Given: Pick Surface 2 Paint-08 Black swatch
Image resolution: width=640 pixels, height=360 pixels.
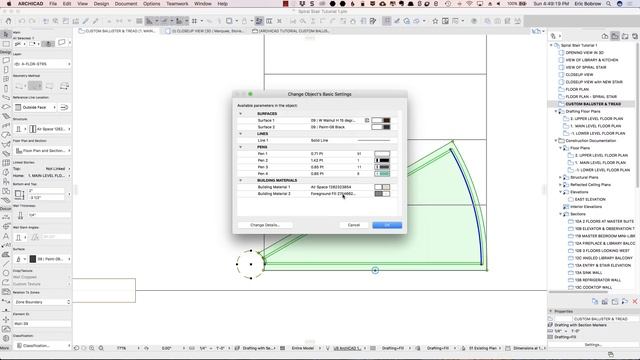Looking at the screenshot, I should pyautogui.click(x=381, y=127).
